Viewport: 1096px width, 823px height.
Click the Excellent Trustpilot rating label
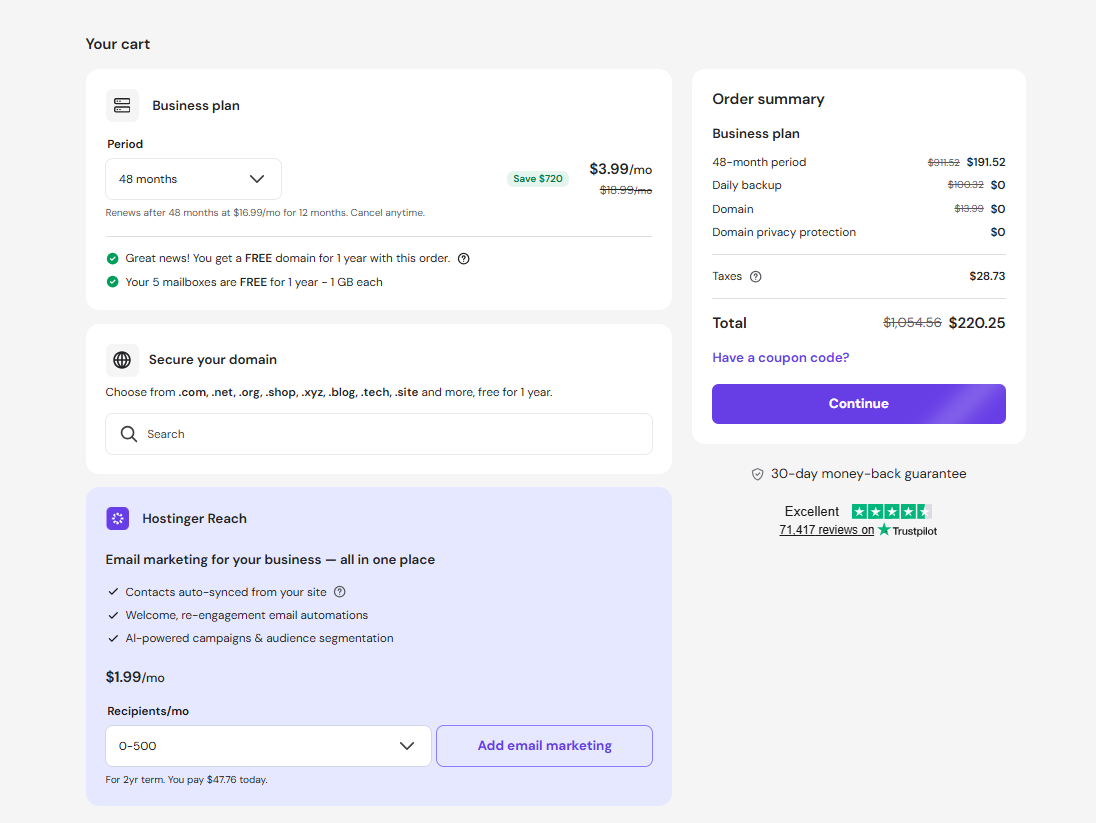click(812, 512)
